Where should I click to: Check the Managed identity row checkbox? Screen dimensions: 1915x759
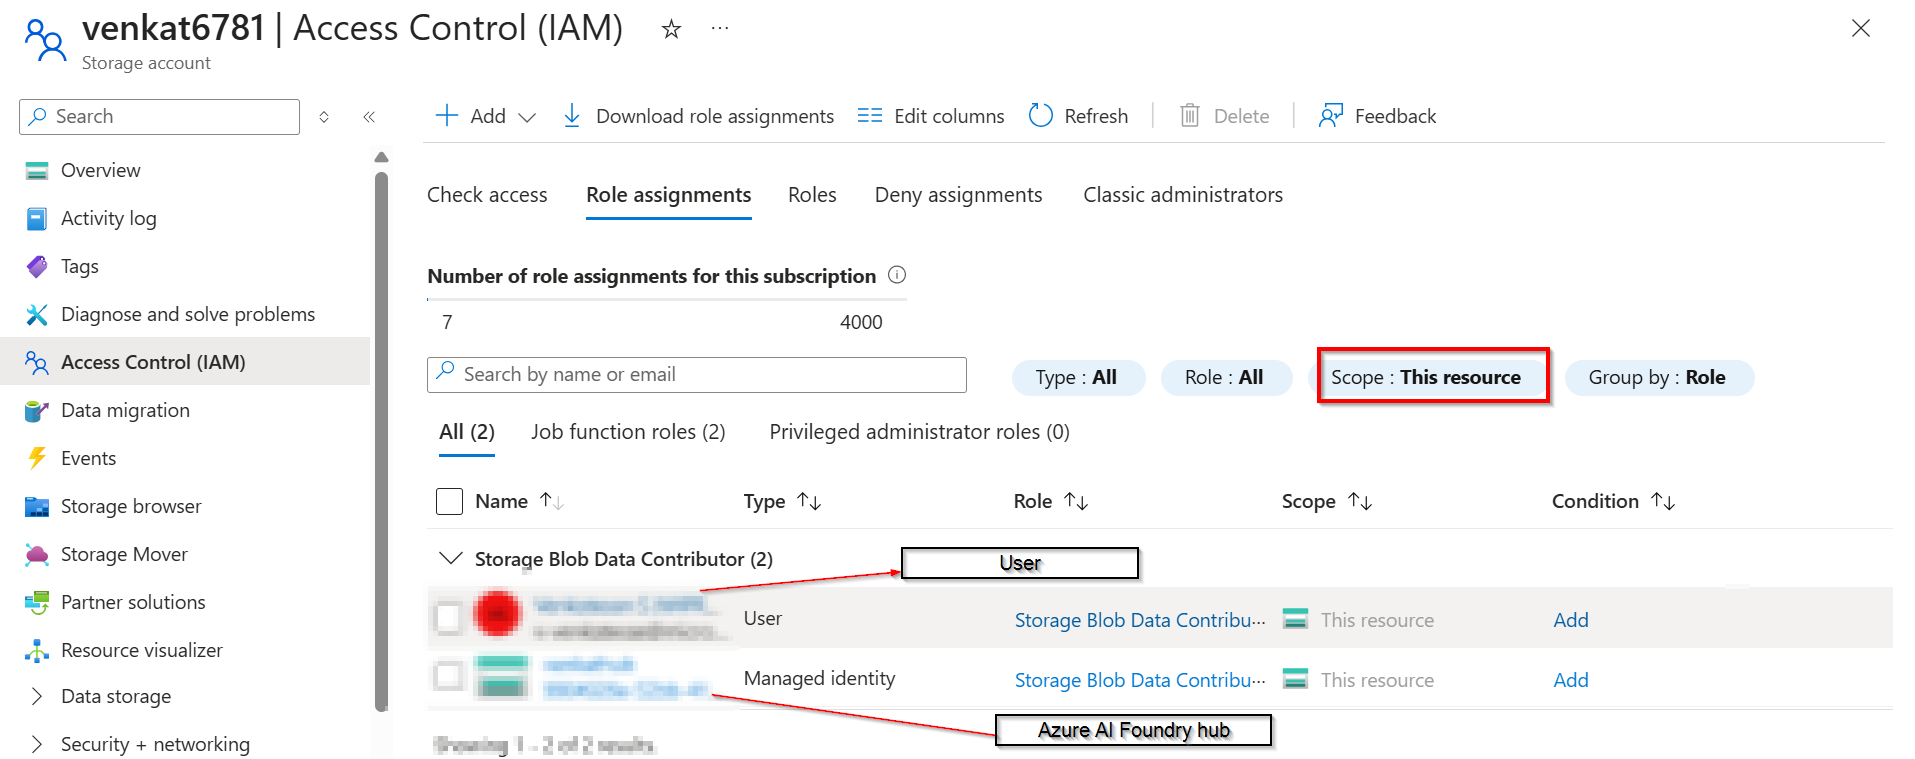click(448, 677)
